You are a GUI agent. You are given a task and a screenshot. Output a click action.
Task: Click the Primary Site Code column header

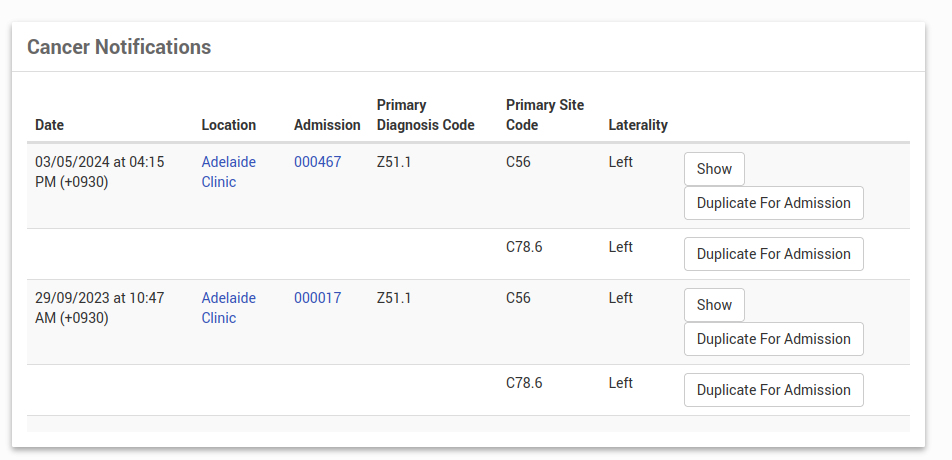coord(544,115)
